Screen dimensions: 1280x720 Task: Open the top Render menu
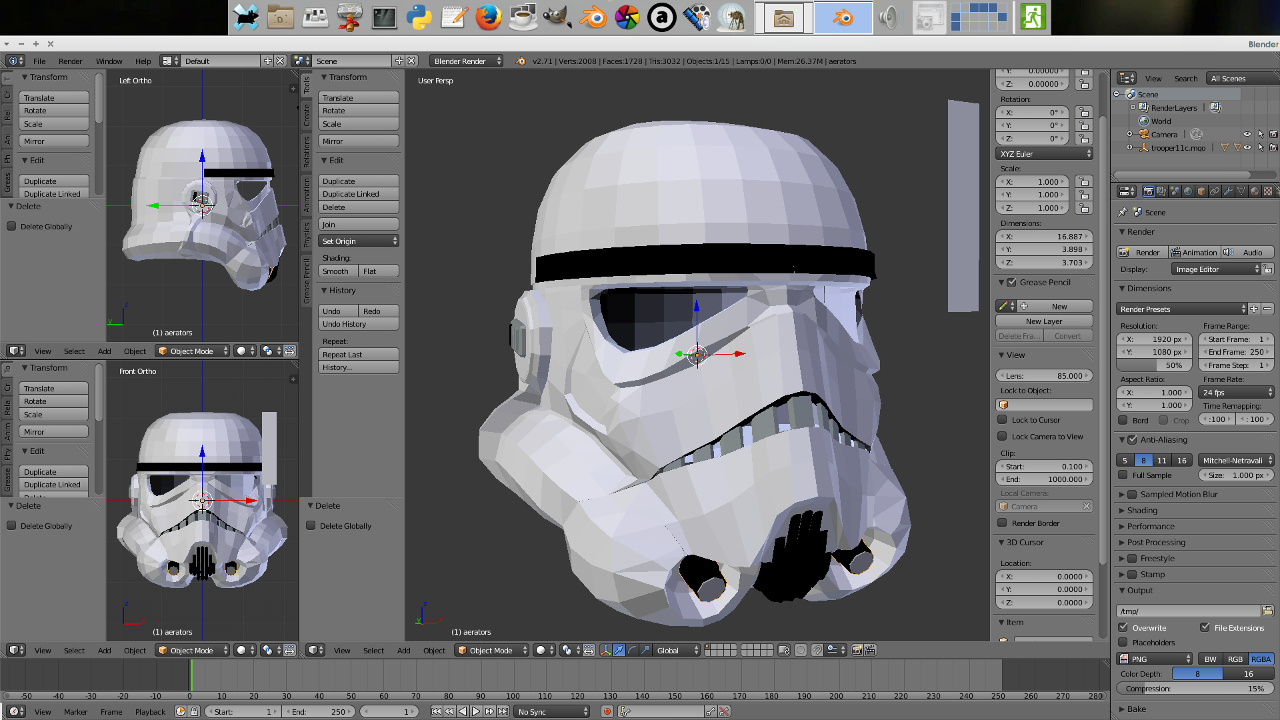pos(70,61)
